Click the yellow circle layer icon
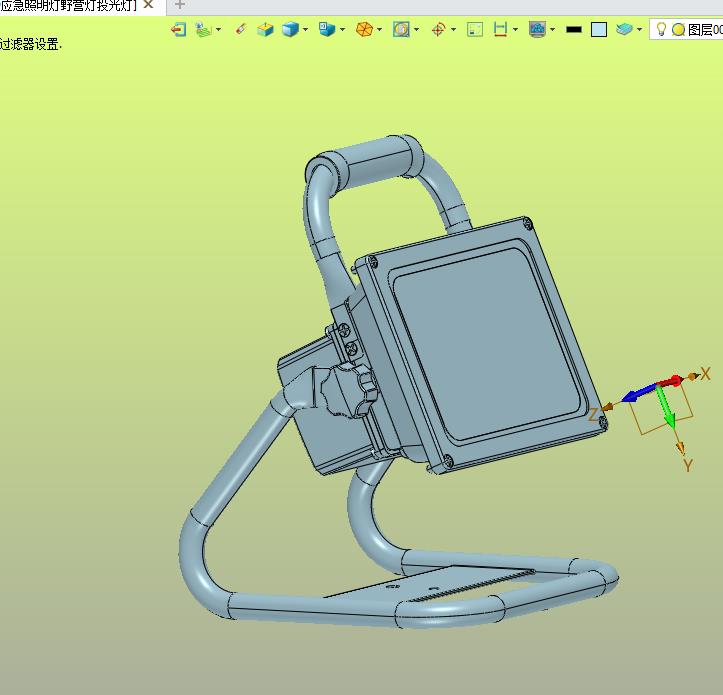This screenshot has width=723, height=695. pyautogui.click(x=678, y=30)
